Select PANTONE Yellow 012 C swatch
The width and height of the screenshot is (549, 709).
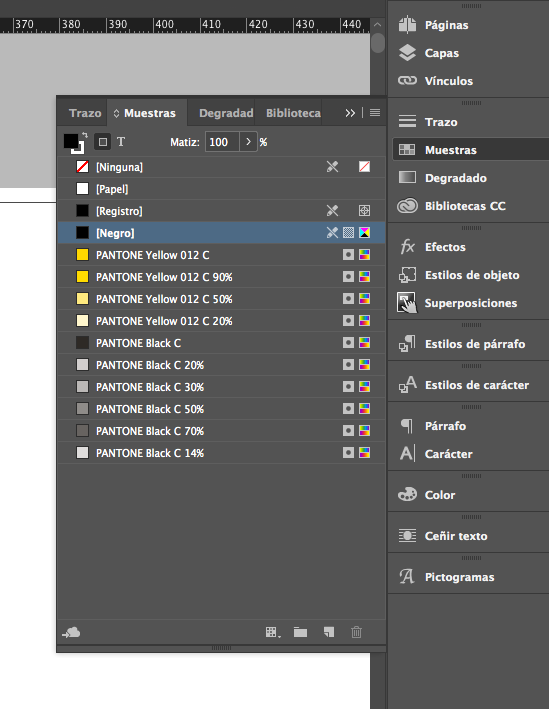click(x=222, y=255)
